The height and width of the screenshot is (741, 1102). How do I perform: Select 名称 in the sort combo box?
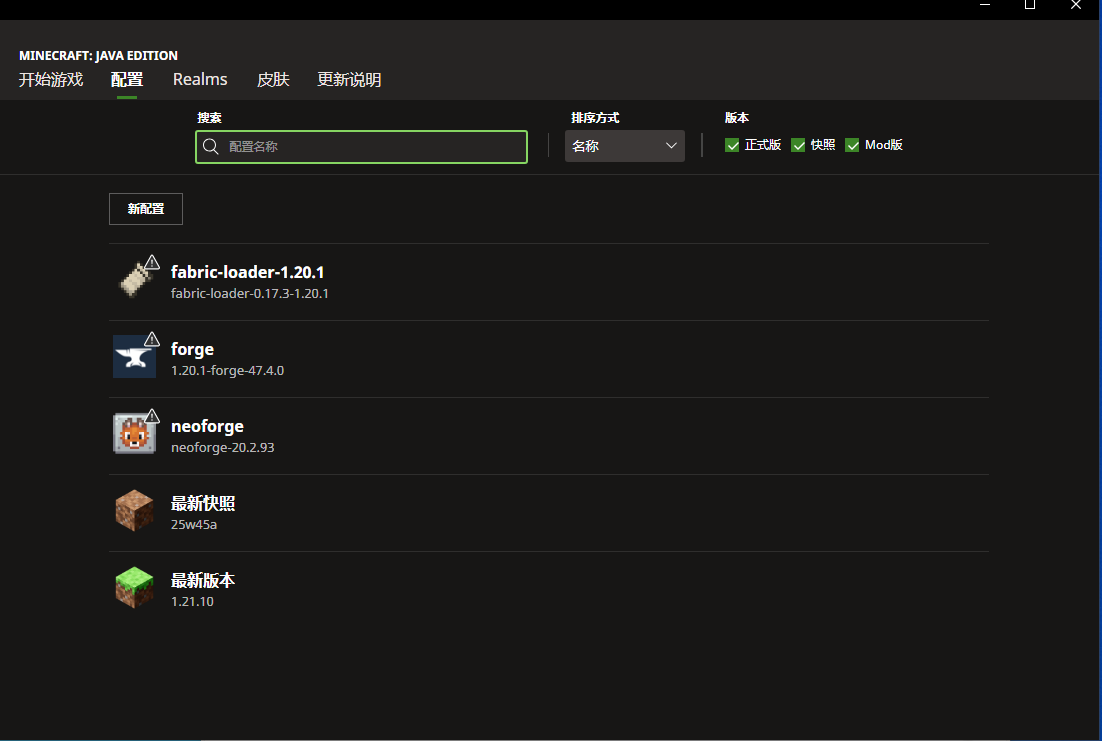600,146
